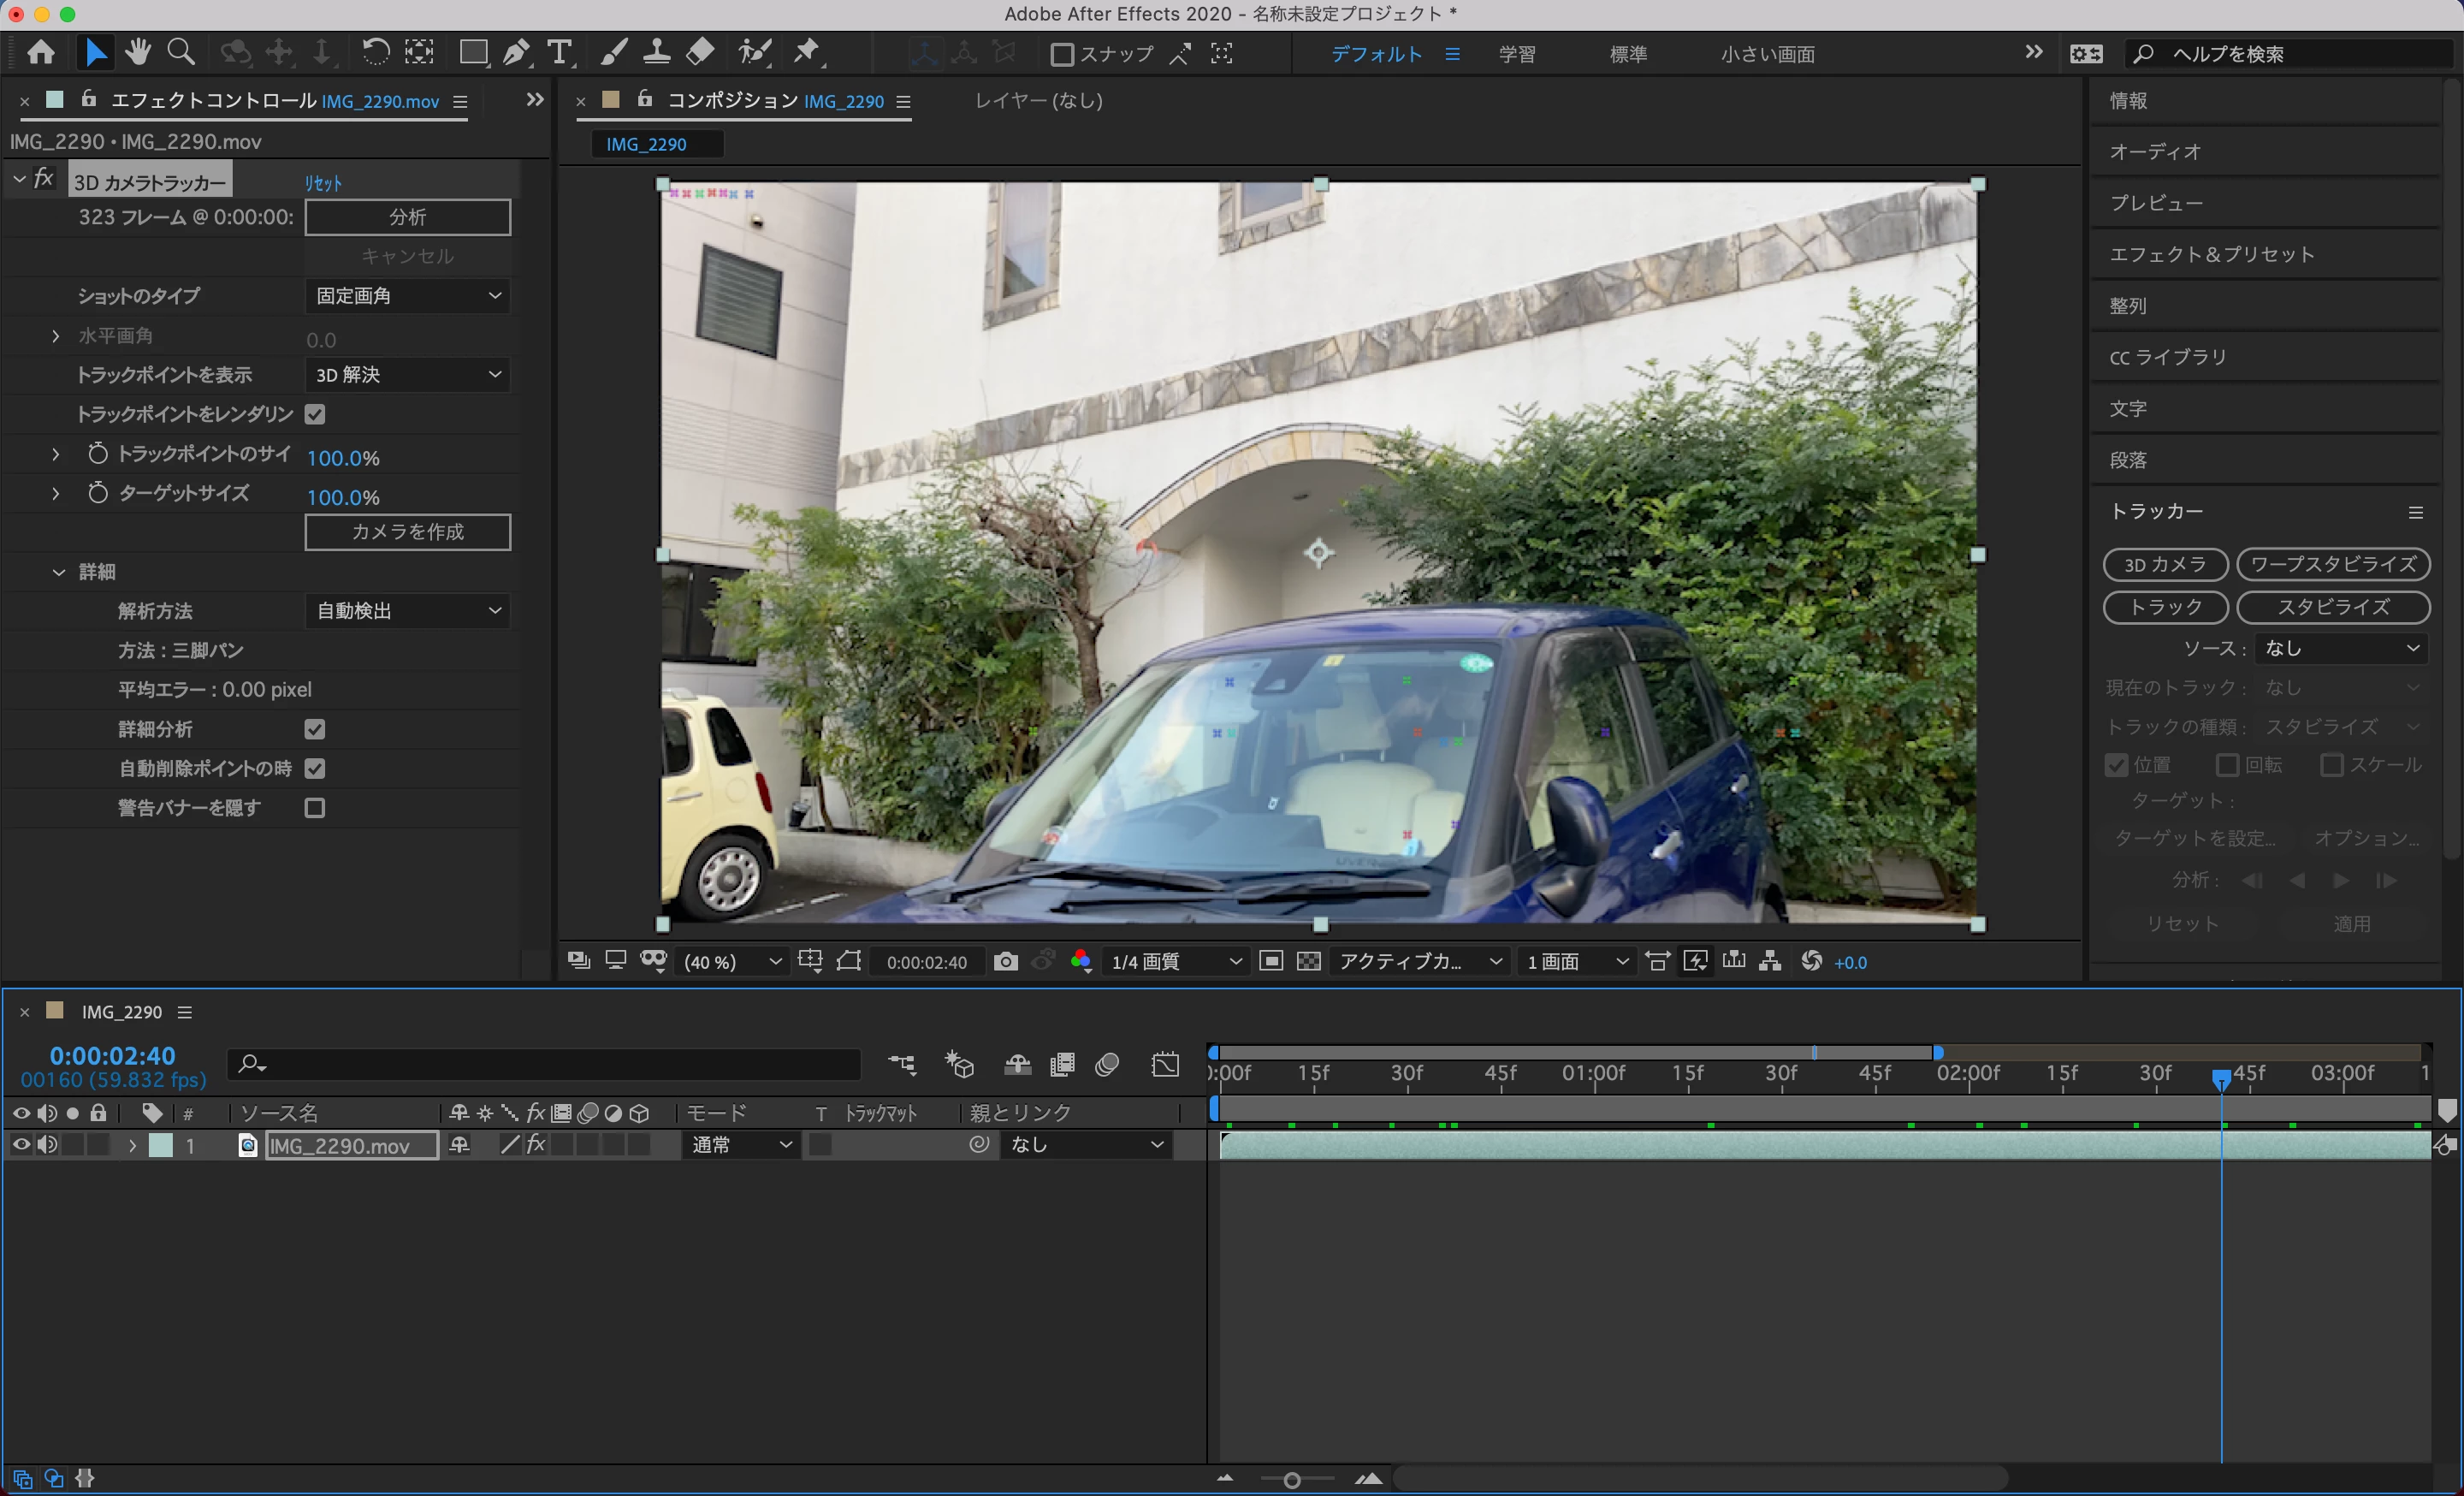Click the カメラを作成 button
This screenshot has height=1496, width=2464.
(x=407, y=532)
